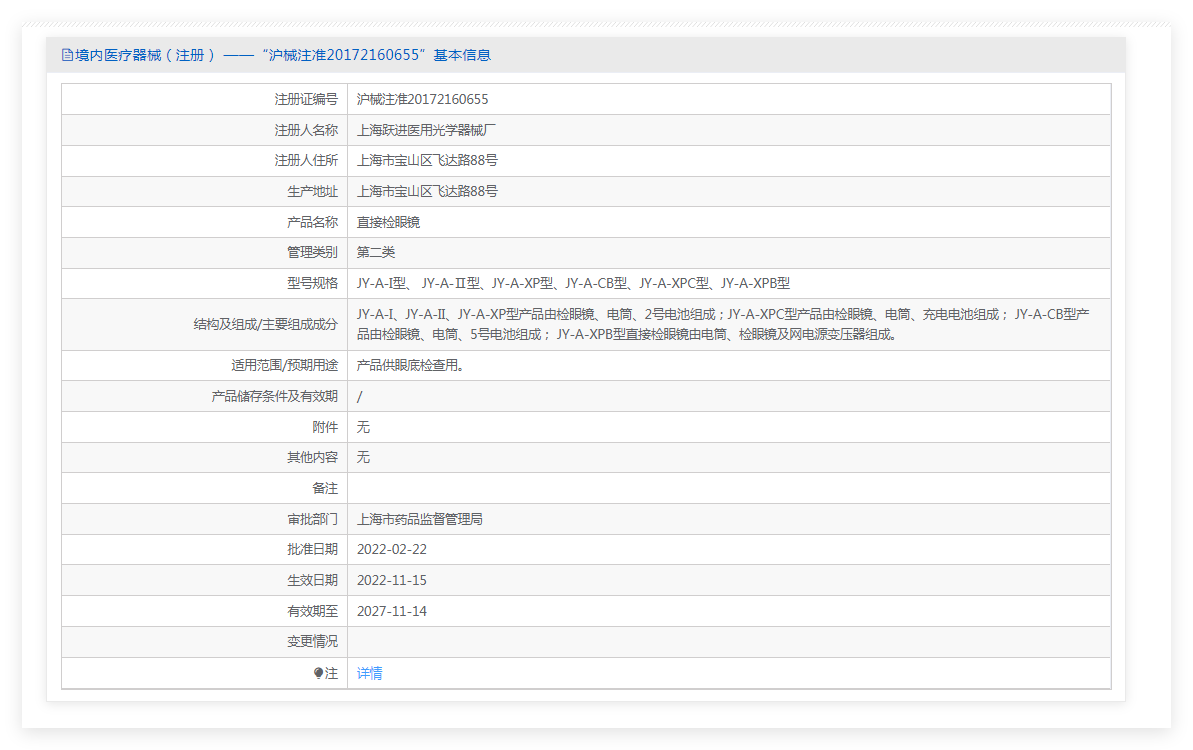
Task: Click the 注册证编号 label
Action: coord(306,99)
